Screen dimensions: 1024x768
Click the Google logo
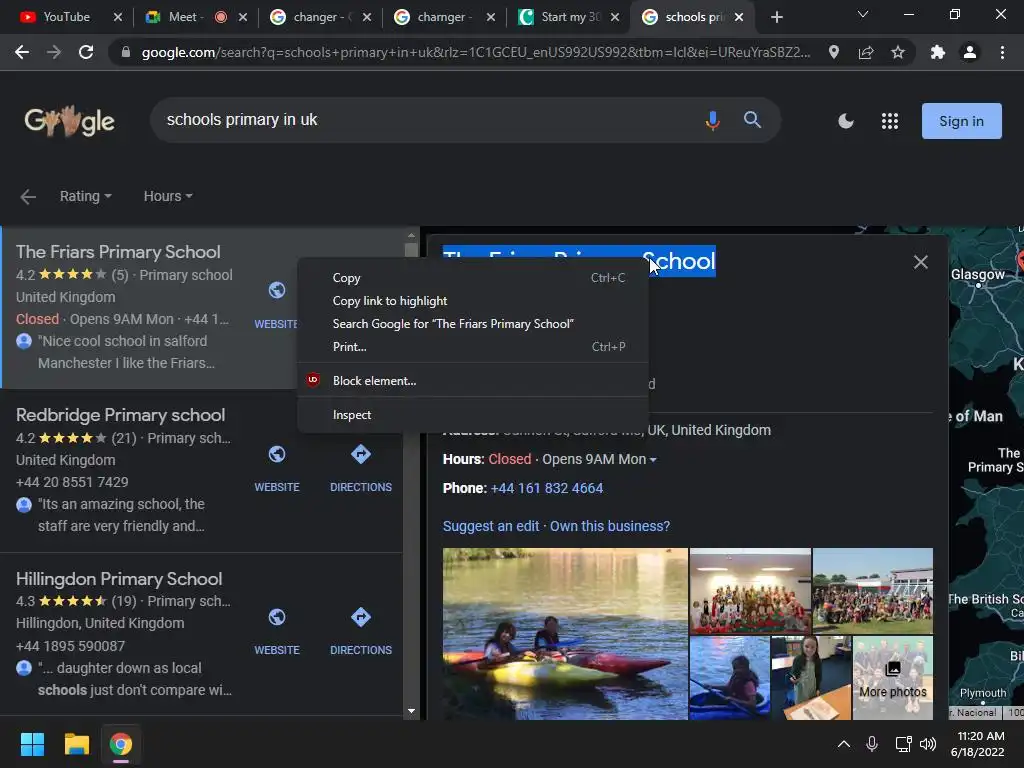(x=69, y=121)
